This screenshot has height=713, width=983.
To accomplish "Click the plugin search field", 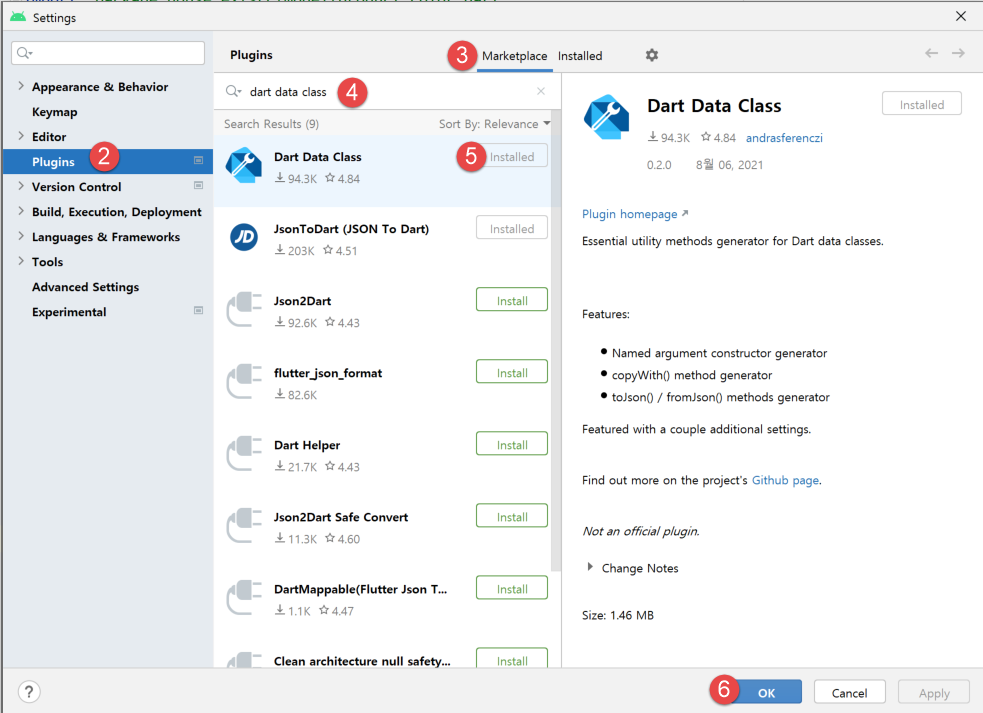I will [386, 92].
